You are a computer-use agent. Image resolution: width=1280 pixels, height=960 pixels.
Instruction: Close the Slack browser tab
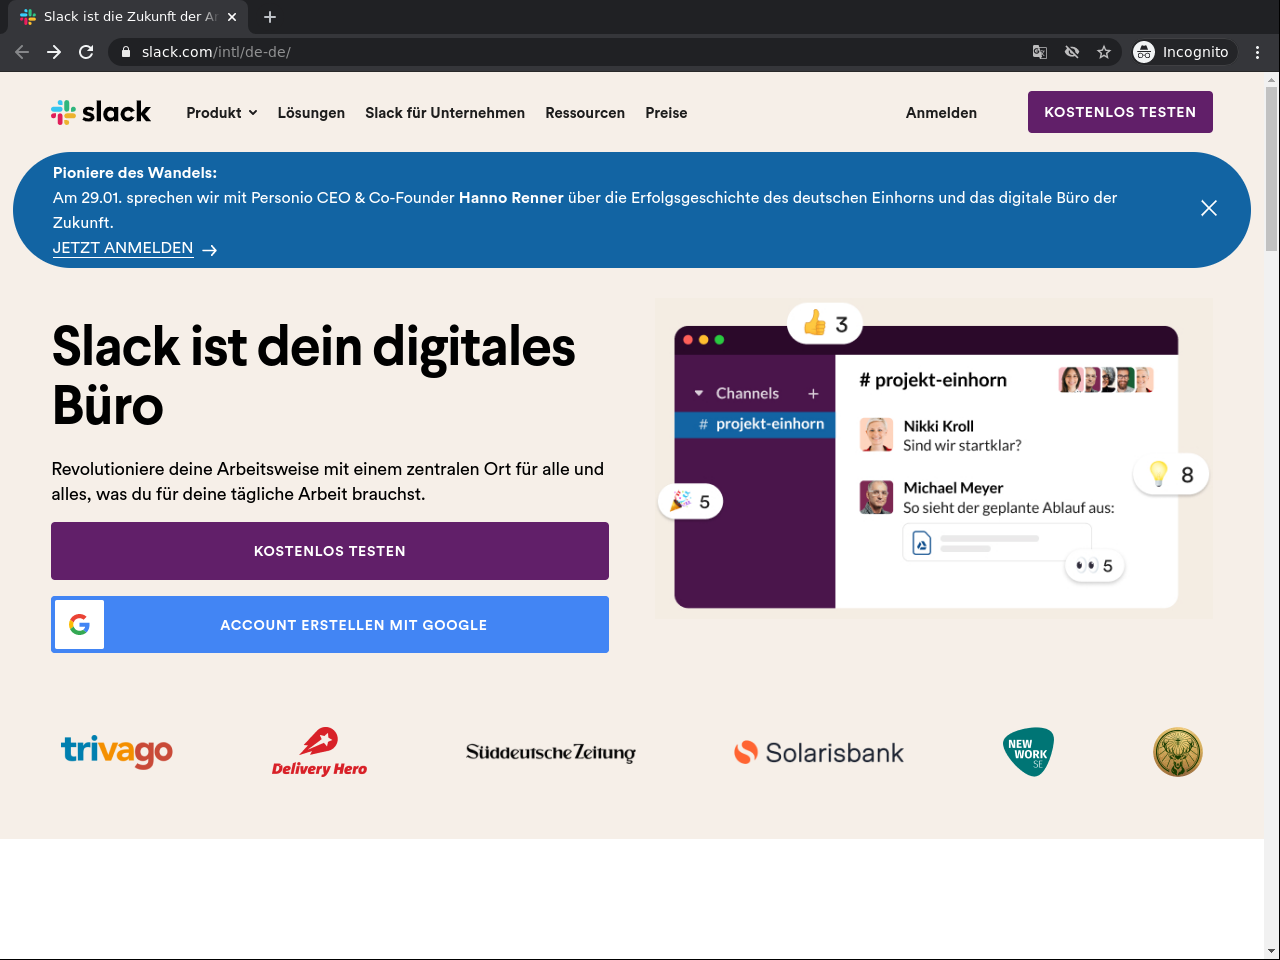[232, 17]
